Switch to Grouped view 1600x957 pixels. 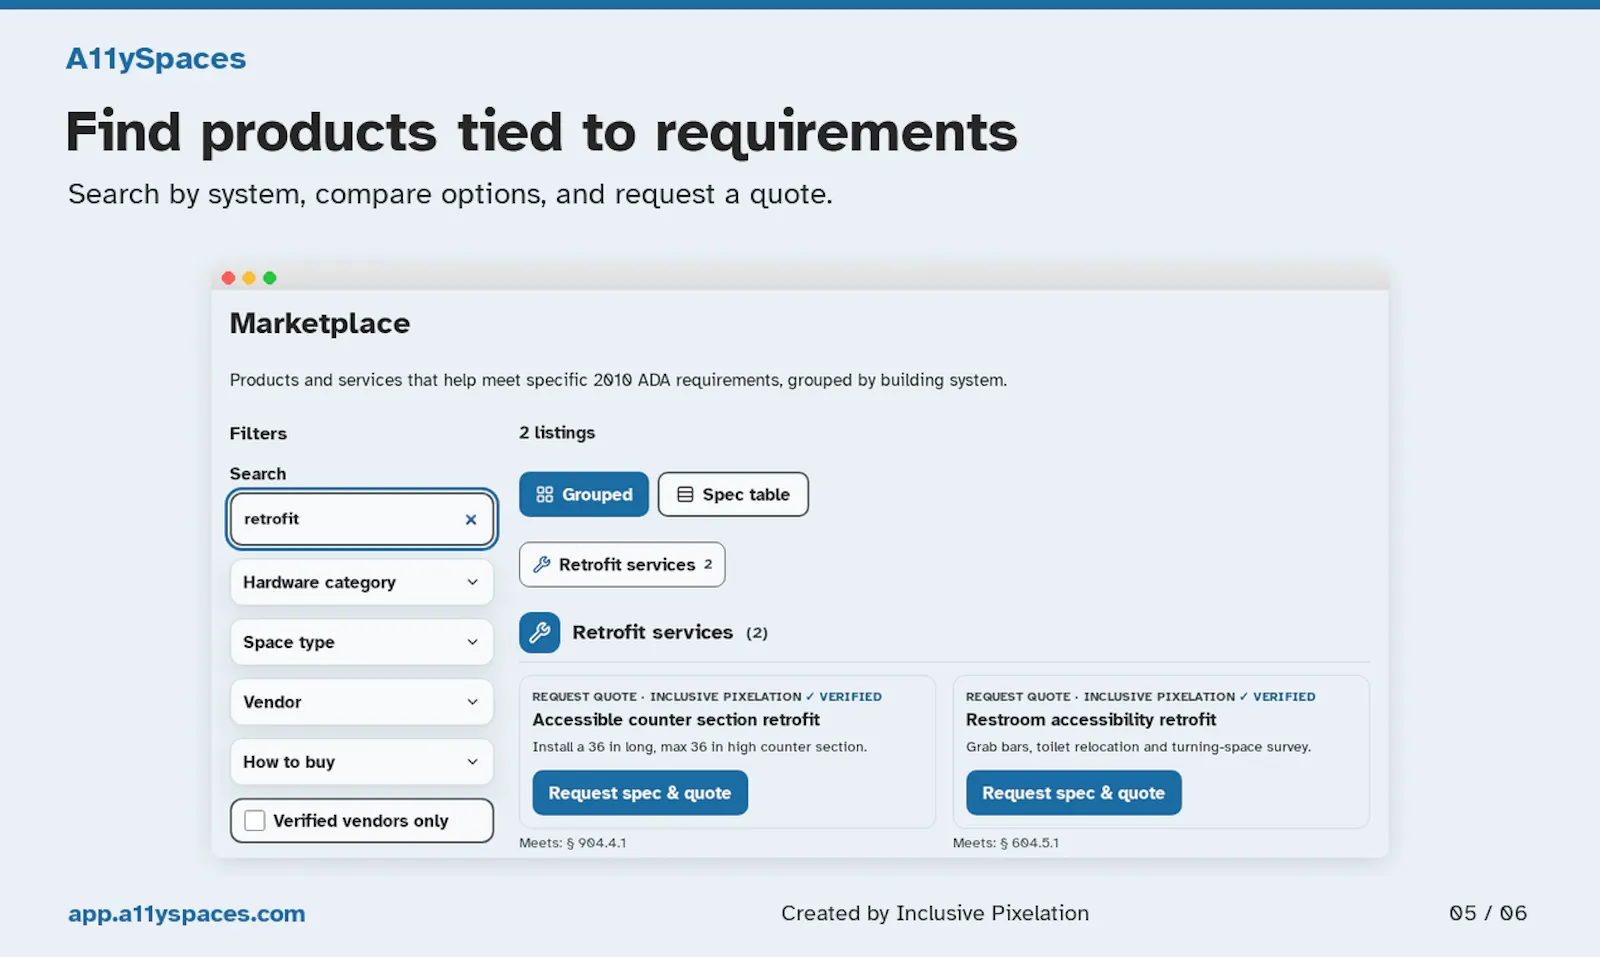pos(584,494)
